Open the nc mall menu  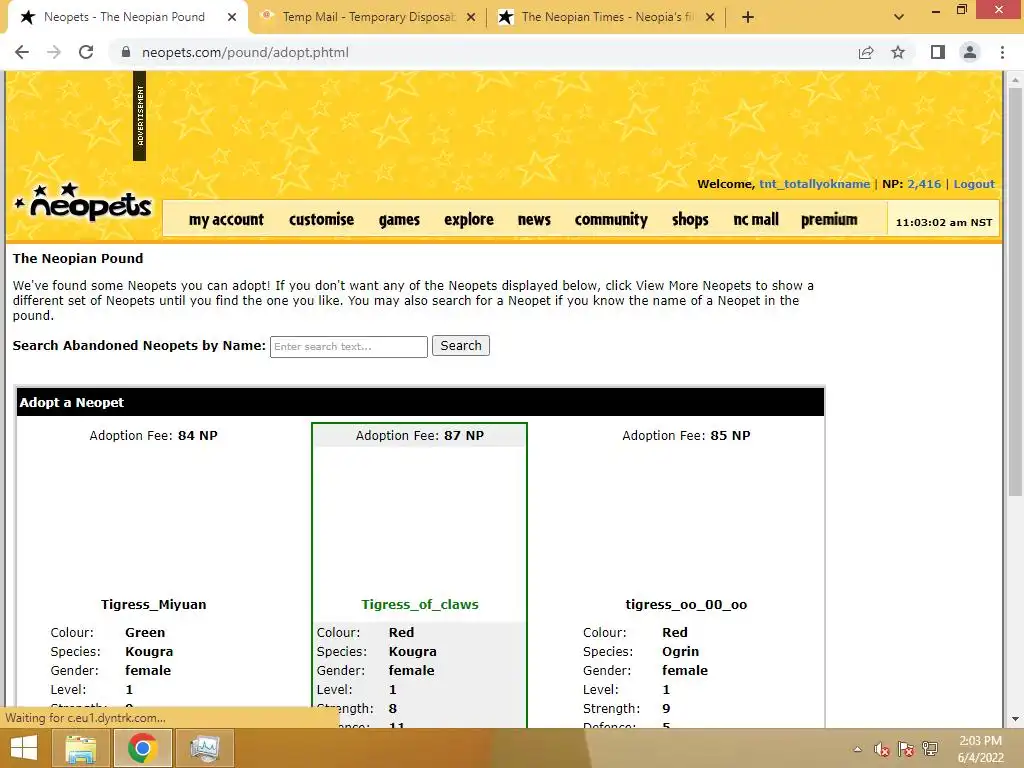756,219
